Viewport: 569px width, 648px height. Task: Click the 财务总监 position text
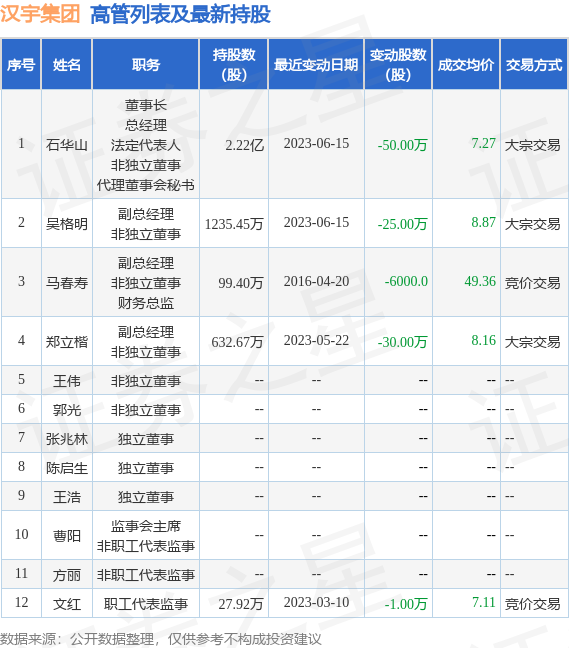(x=146, y=303)
